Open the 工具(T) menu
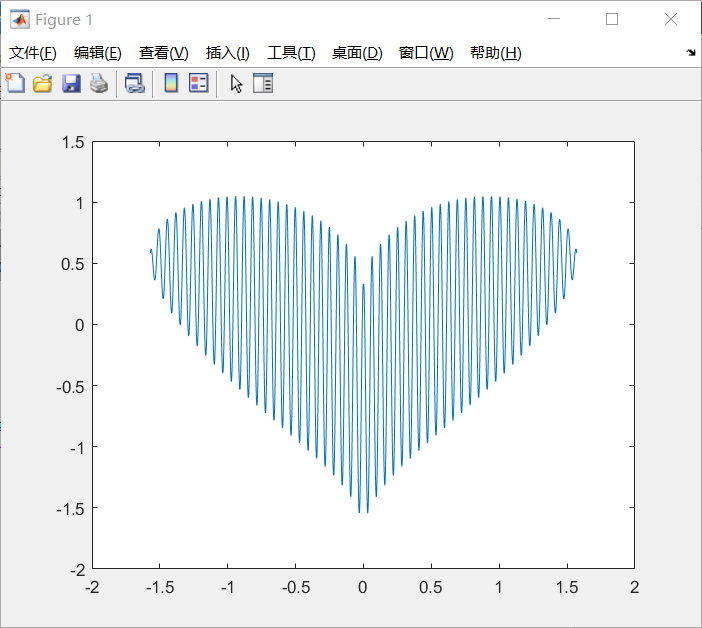The image size is (702, 628). [x=291, y=53]
